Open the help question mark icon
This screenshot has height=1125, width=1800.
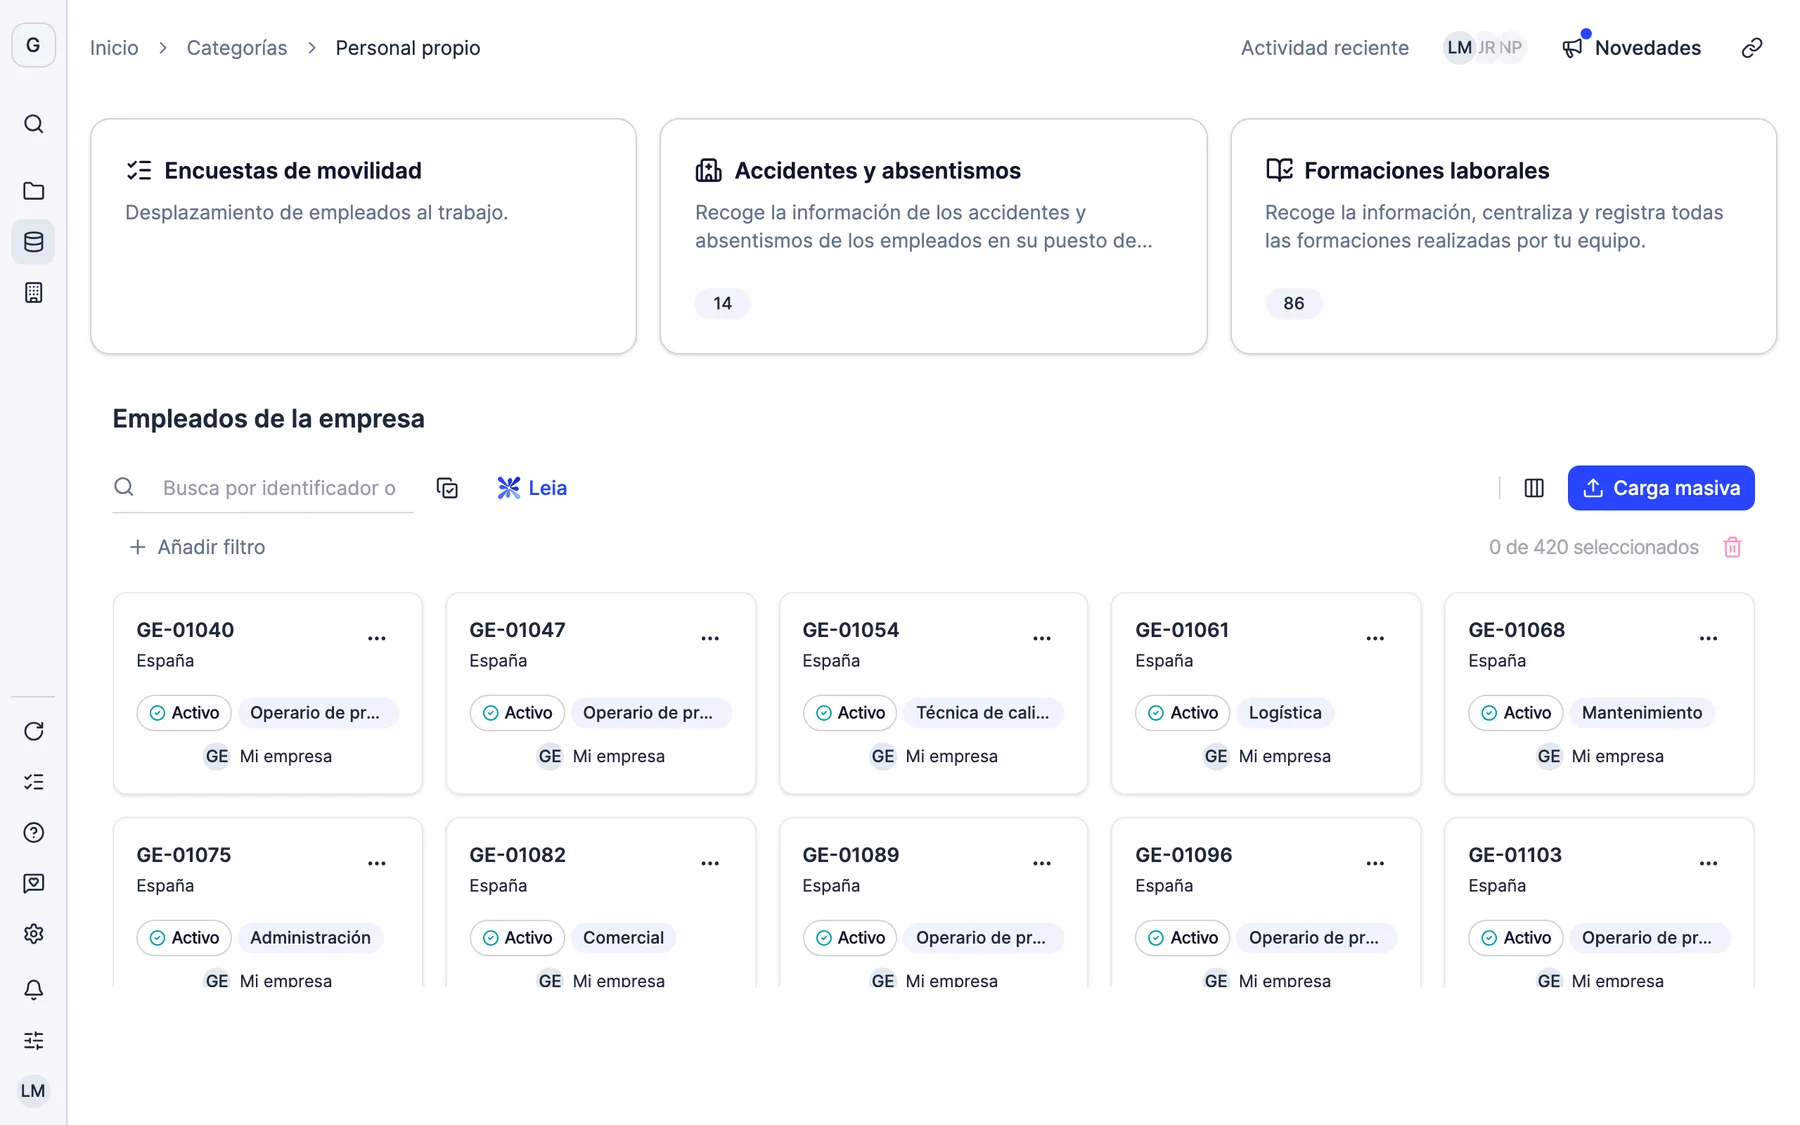(33, 832)
